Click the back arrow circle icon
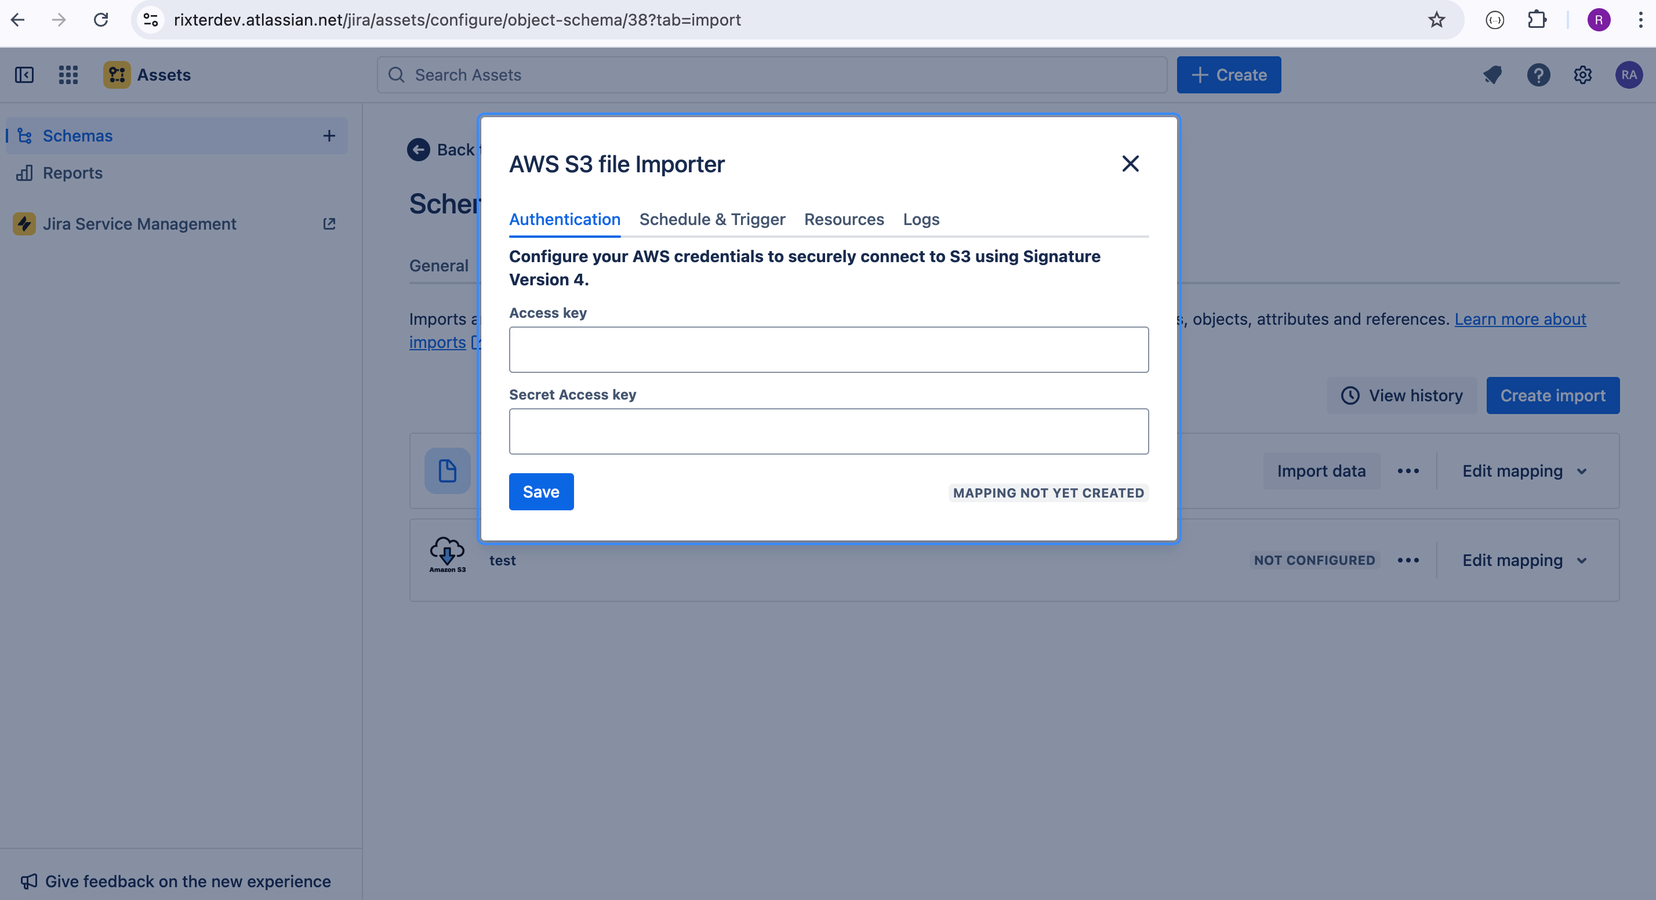The width and height of the screenshot is (1656, 900). pyautogui.click(x=419, y=149)
